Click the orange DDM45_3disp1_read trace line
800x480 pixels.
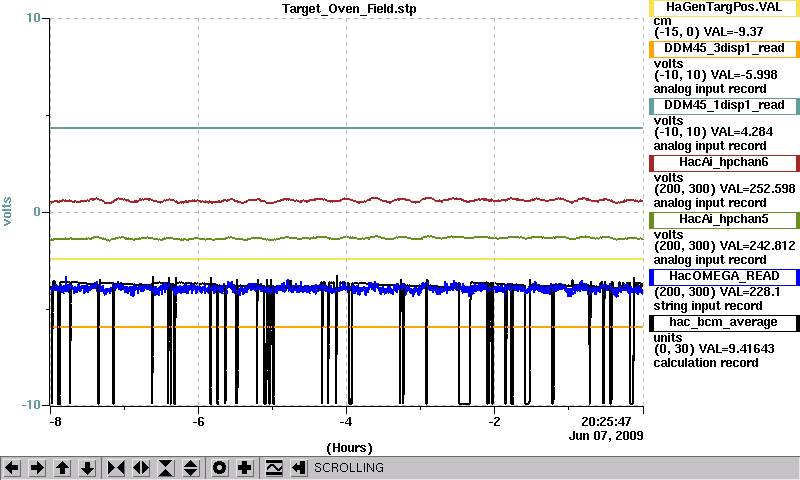(x=347, y=327)
